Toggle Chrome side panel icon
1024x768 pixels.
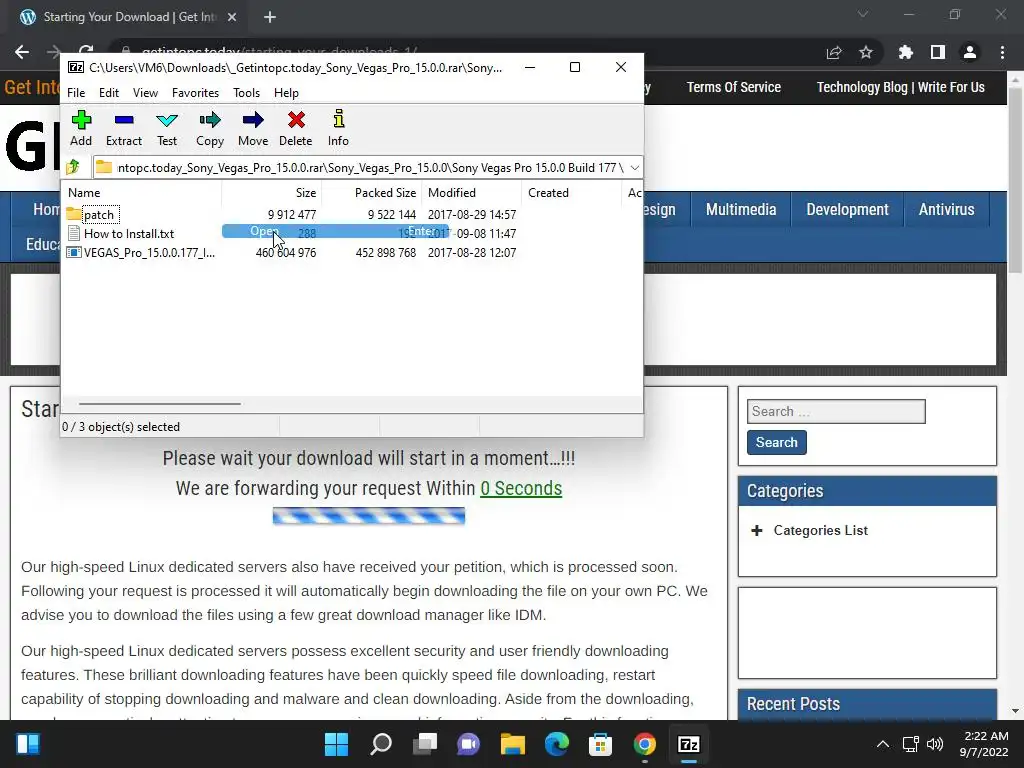(938, 52)
